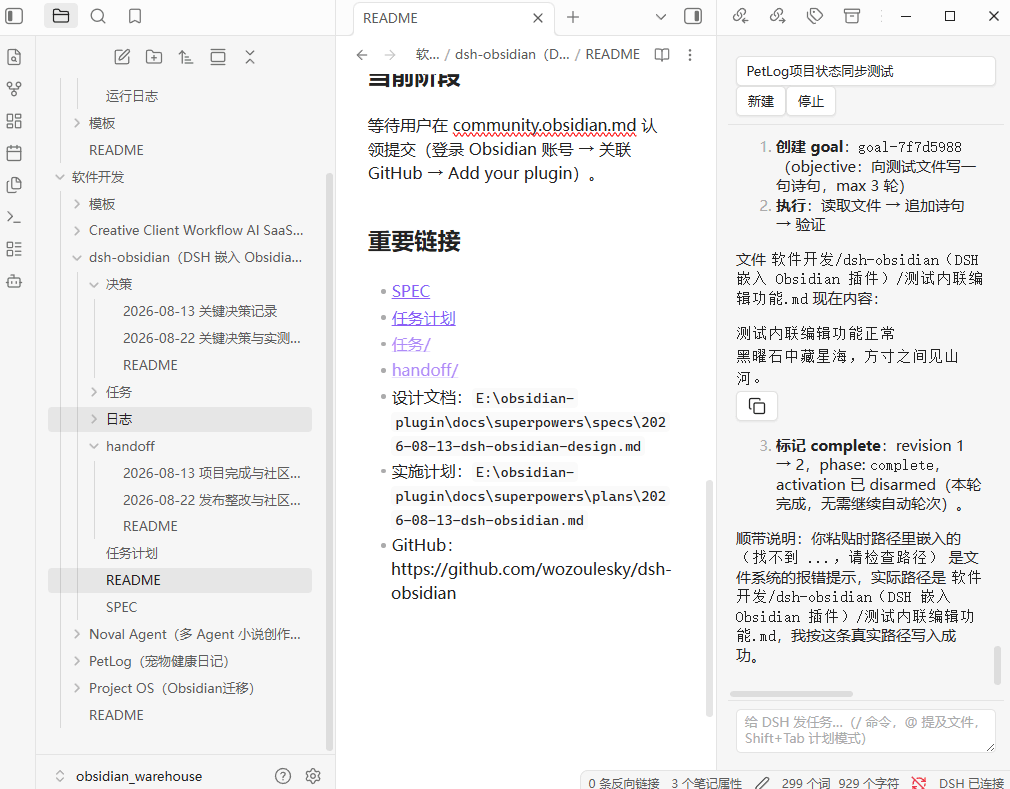The height and width of the screenshot is (789, 1010).
Task: Expand the 日志 folder
Action: click(94, 419)
